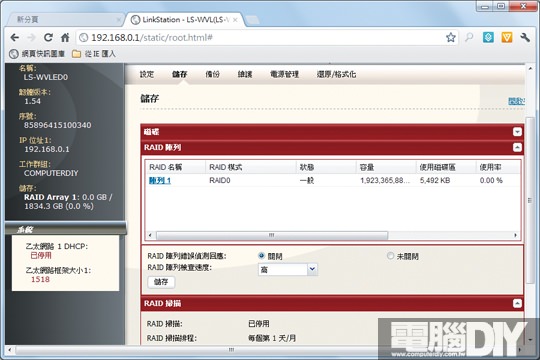Click the window bottom horizontal scrollbar thumb
Viewport: 540px width, 360px height.
[231, 350]
